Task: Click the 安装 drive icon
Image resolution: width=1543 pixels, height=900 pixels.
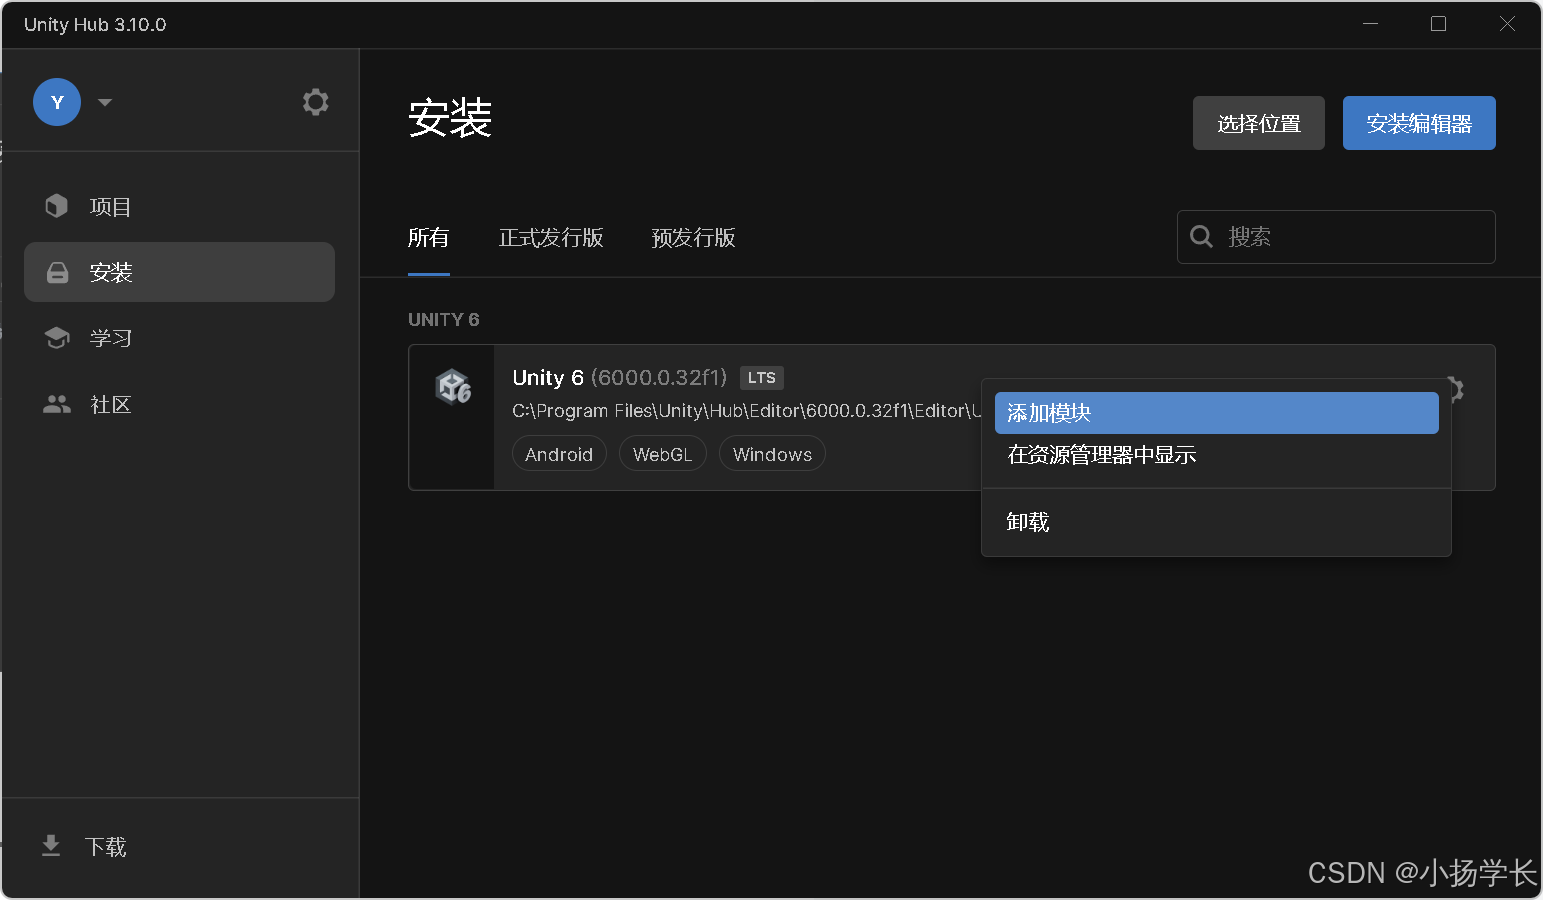Action: [58, 272]
